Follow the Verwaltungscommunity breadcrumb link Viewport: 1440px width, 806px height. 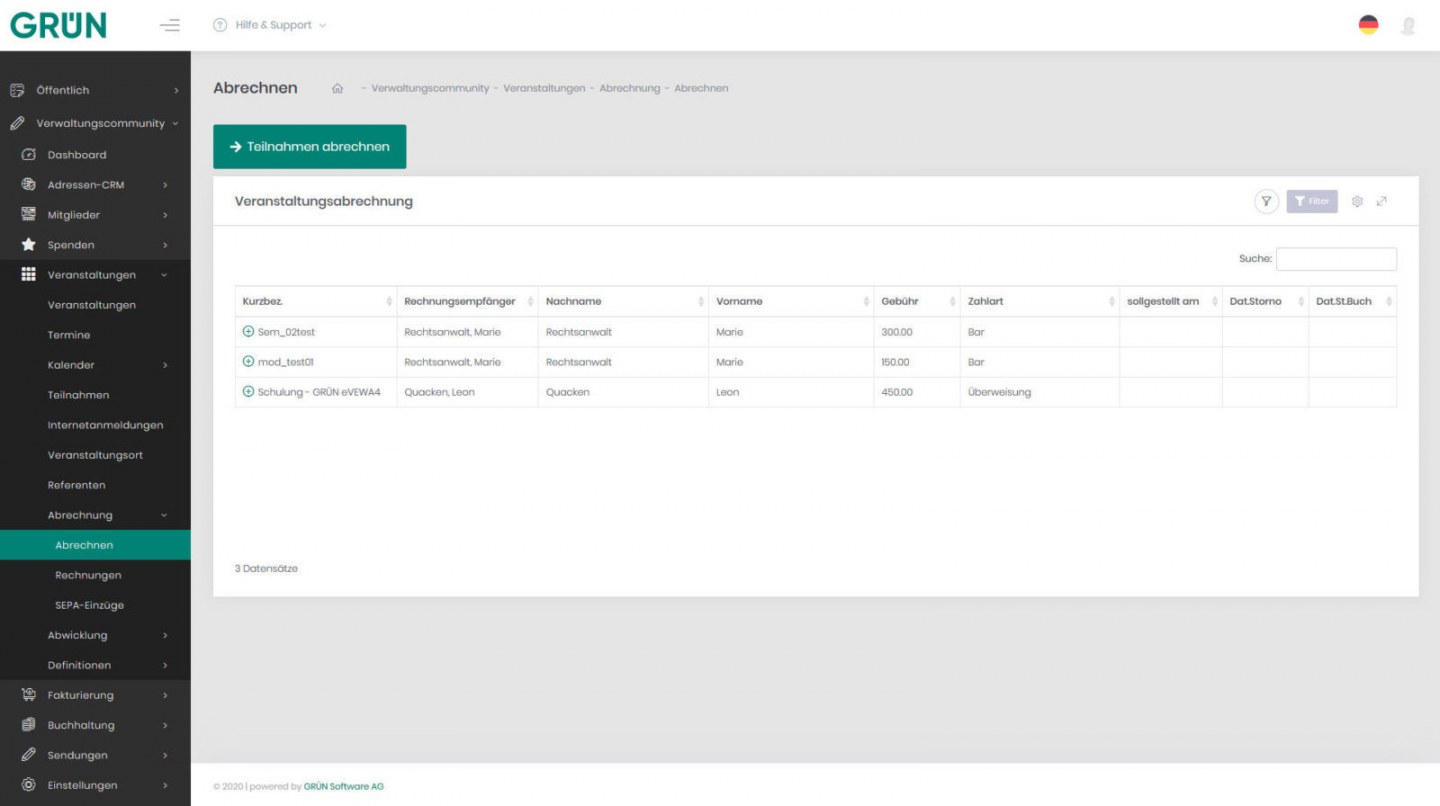click(430, 88)
